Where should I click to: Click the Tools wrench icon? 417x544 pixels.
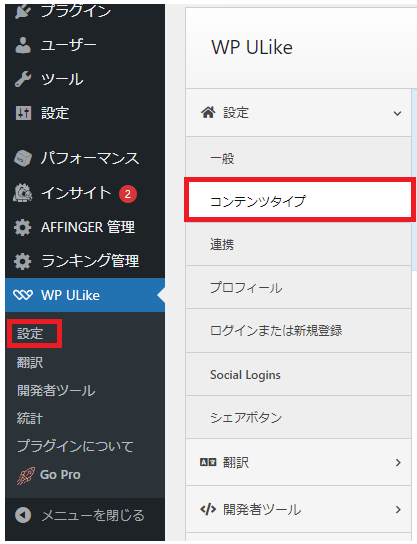click(x=23, y=79)
